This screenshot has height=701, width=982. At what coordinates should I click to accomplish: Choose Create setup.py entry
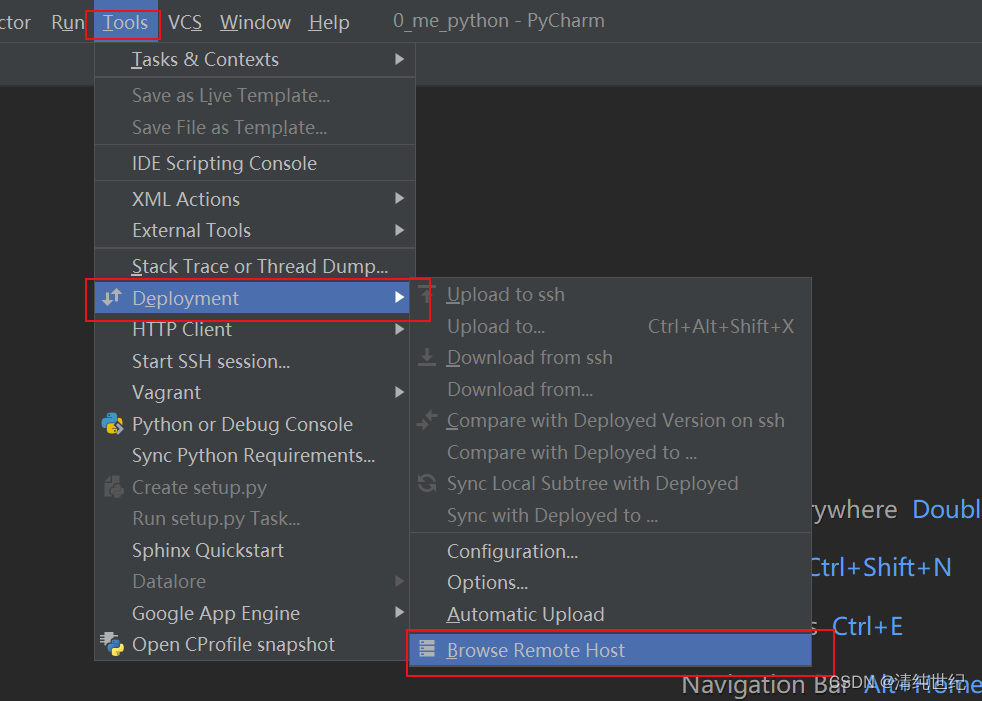pyautogui.click(x=252, y=487)
